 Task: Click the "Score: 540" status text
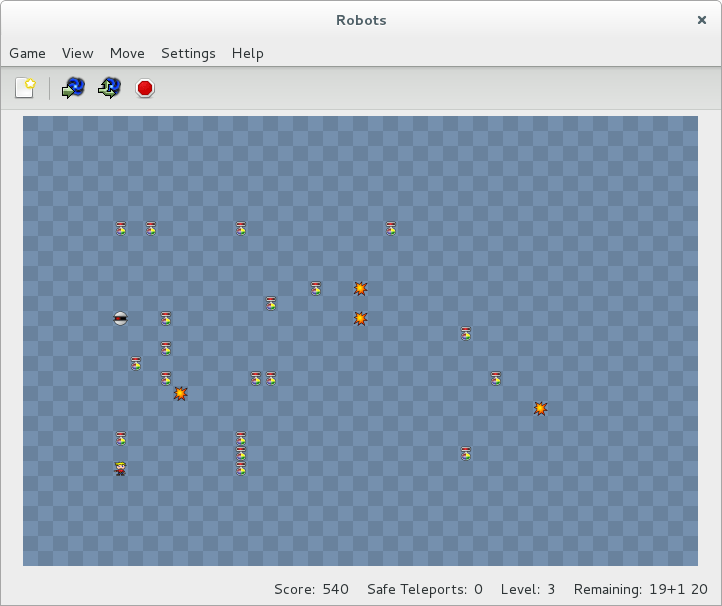pos(311,589)
